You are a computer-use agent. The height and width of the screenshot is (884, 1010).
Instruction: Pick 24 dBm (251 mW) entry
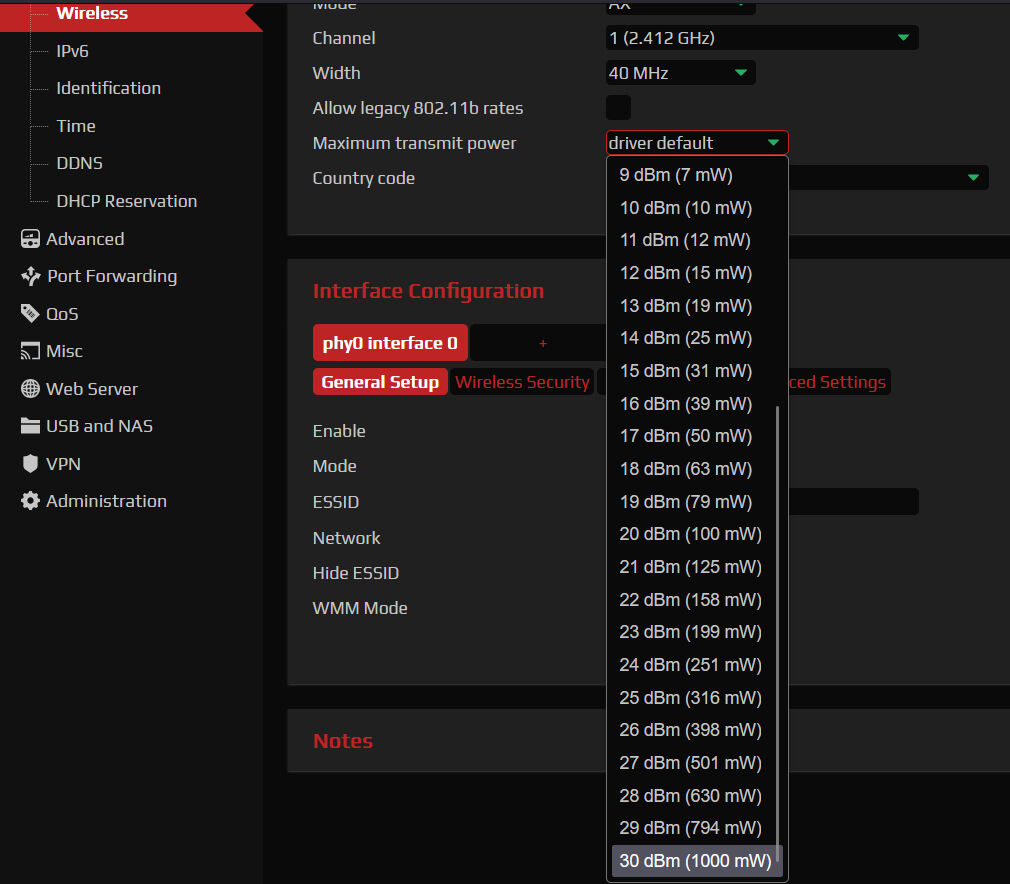[694, 664]
